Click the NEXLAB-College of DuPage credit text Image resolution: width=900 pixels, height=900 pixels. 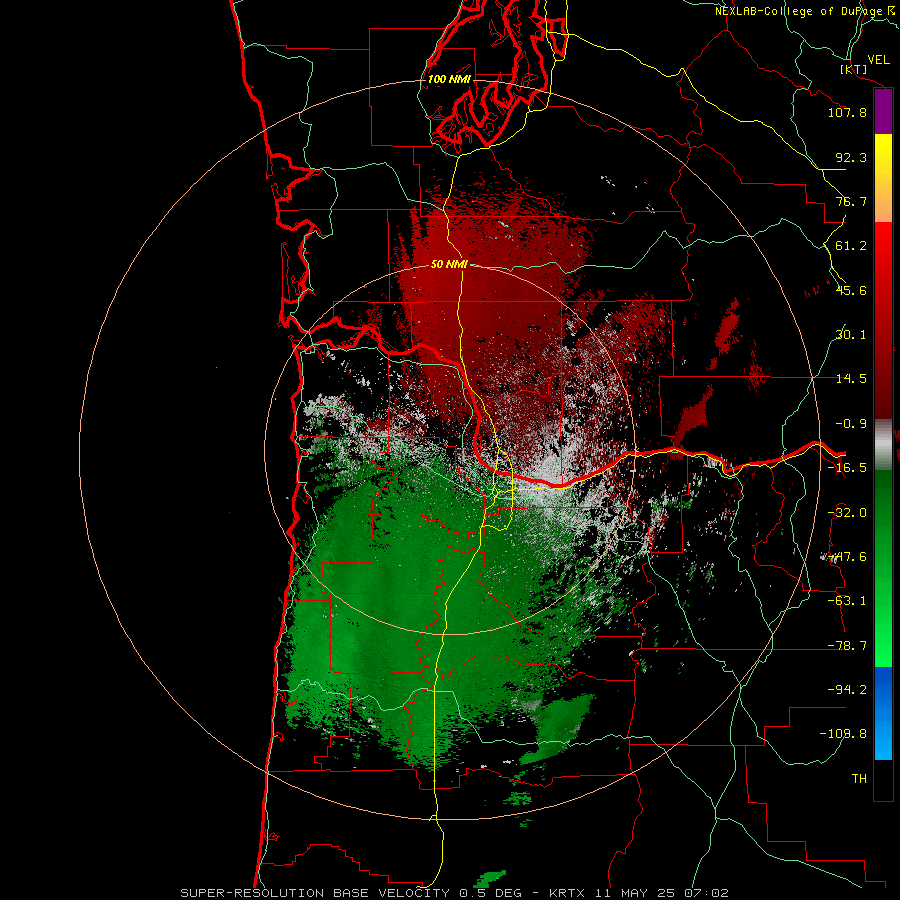tap(799, 11)
